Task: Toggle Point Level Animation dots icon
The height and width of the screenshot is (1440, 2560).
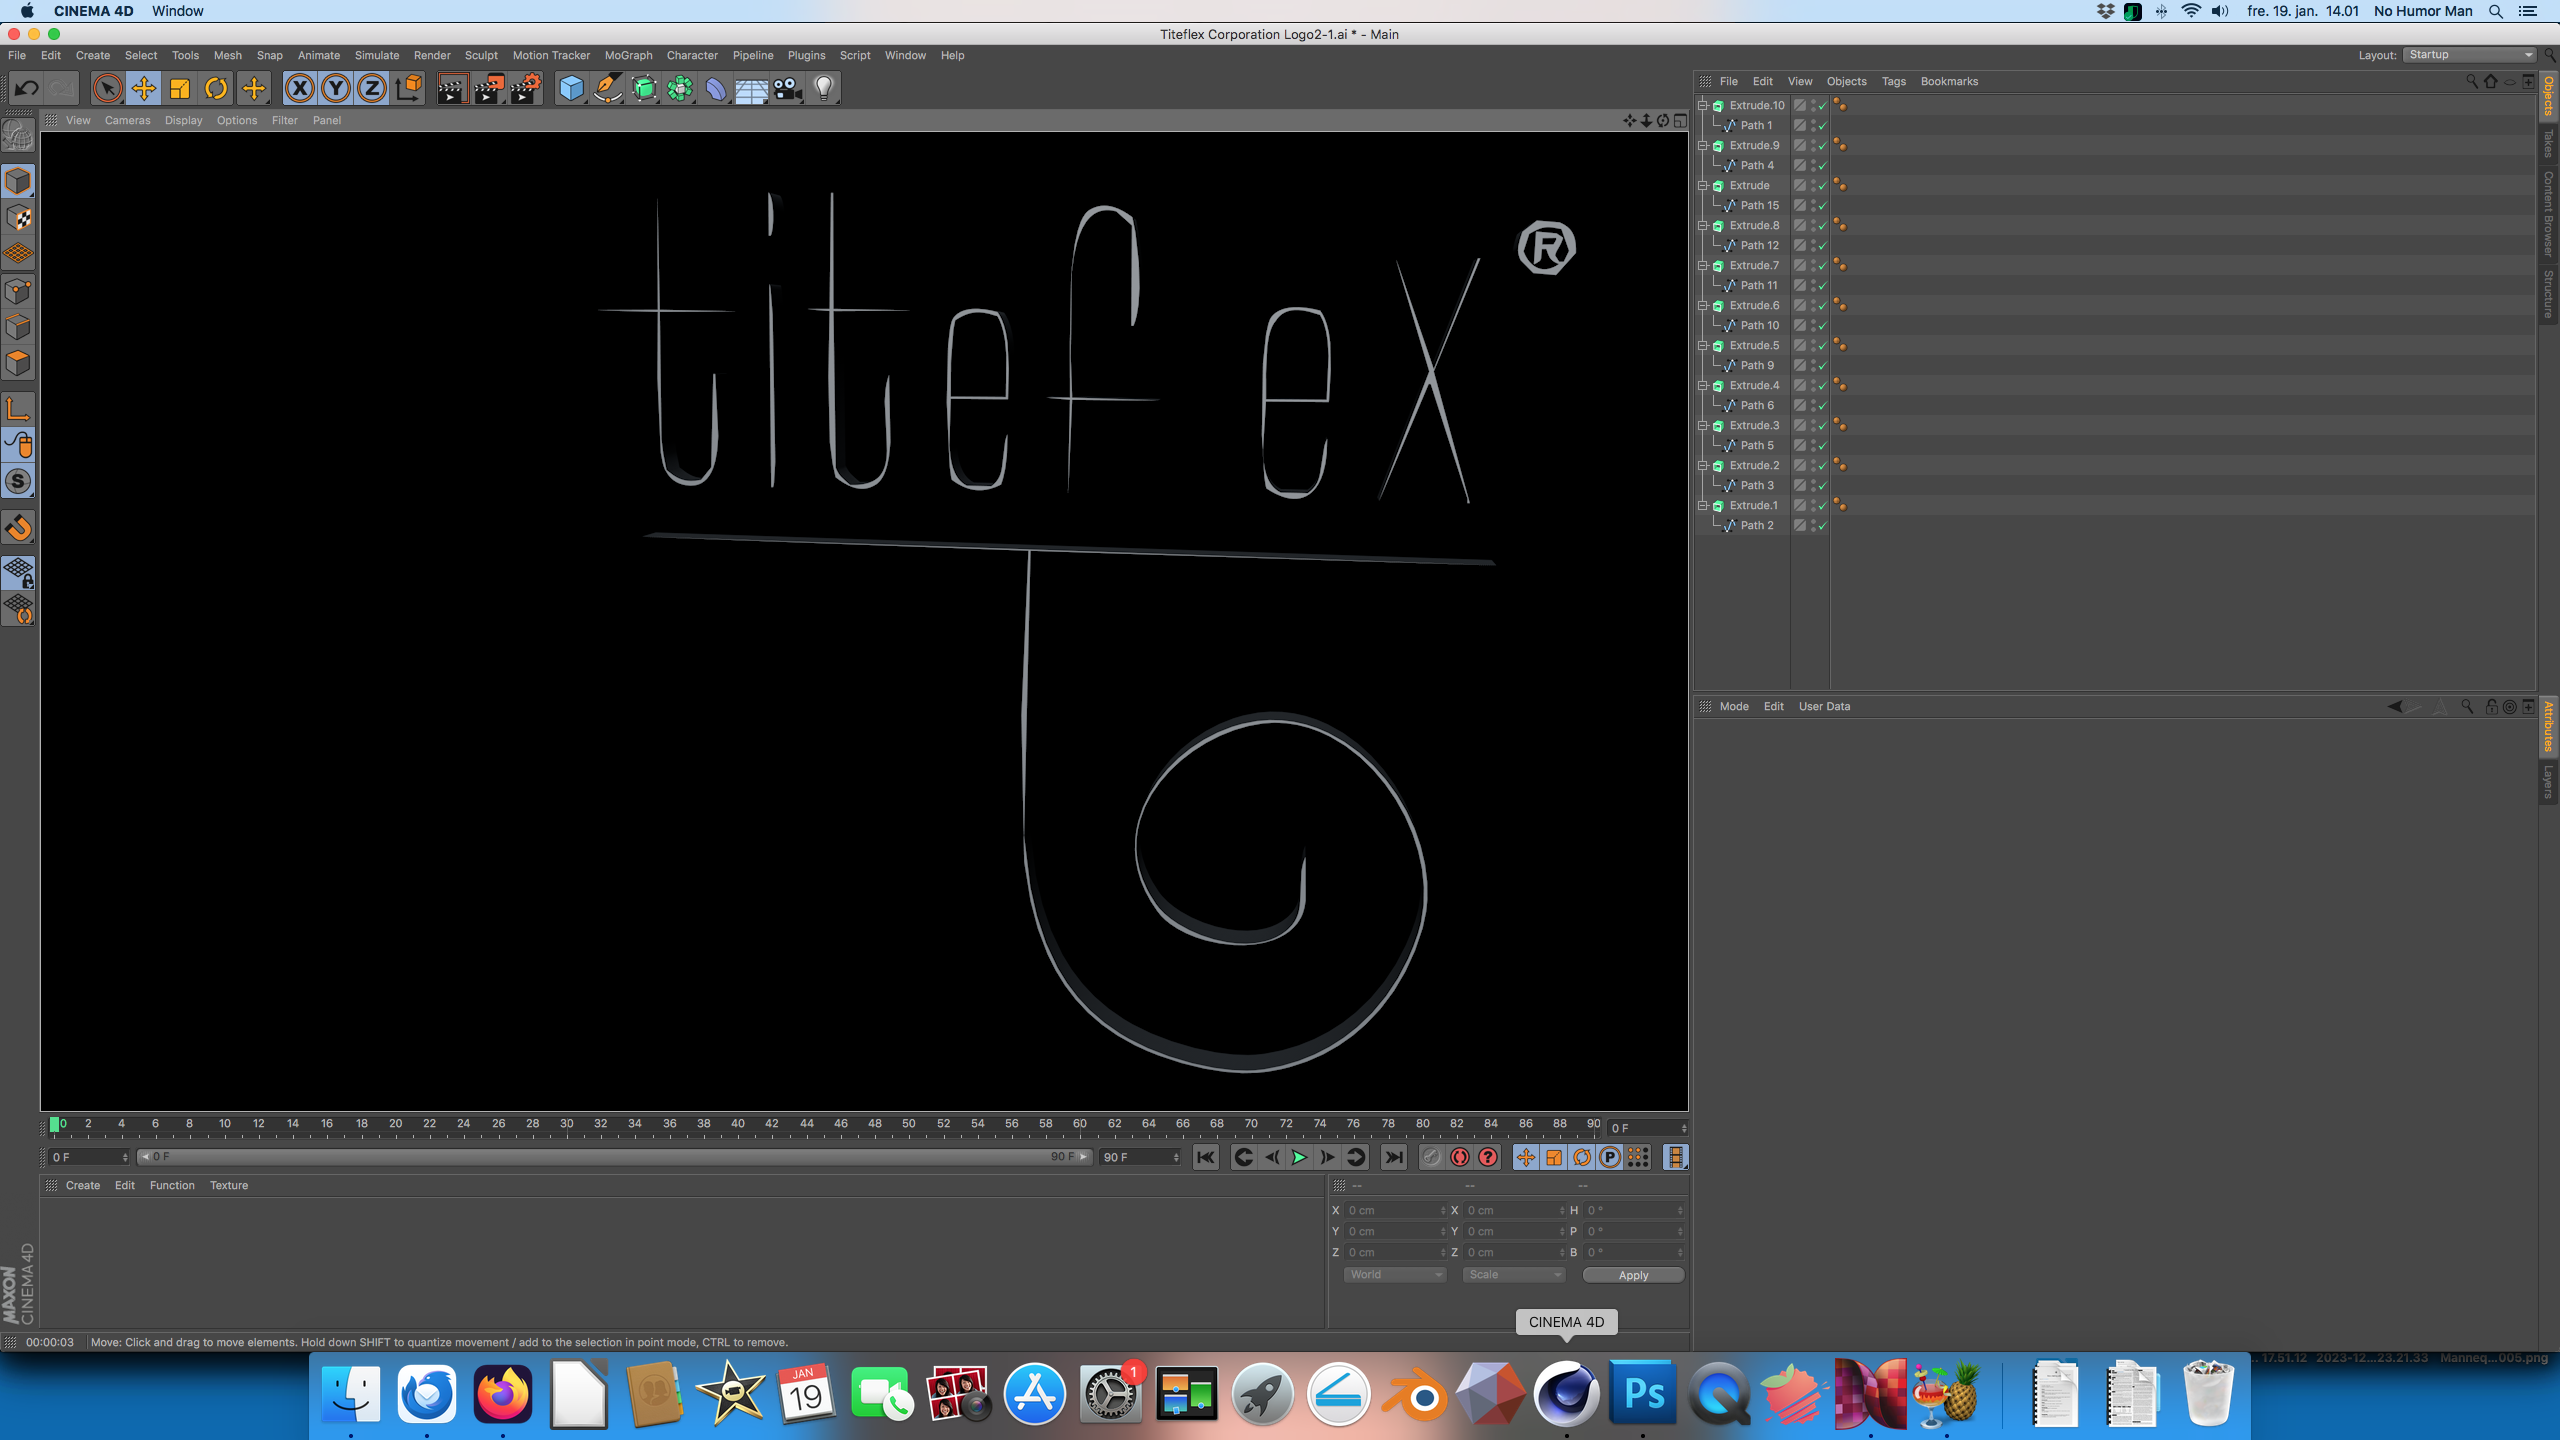Action: point(1638,1157)
